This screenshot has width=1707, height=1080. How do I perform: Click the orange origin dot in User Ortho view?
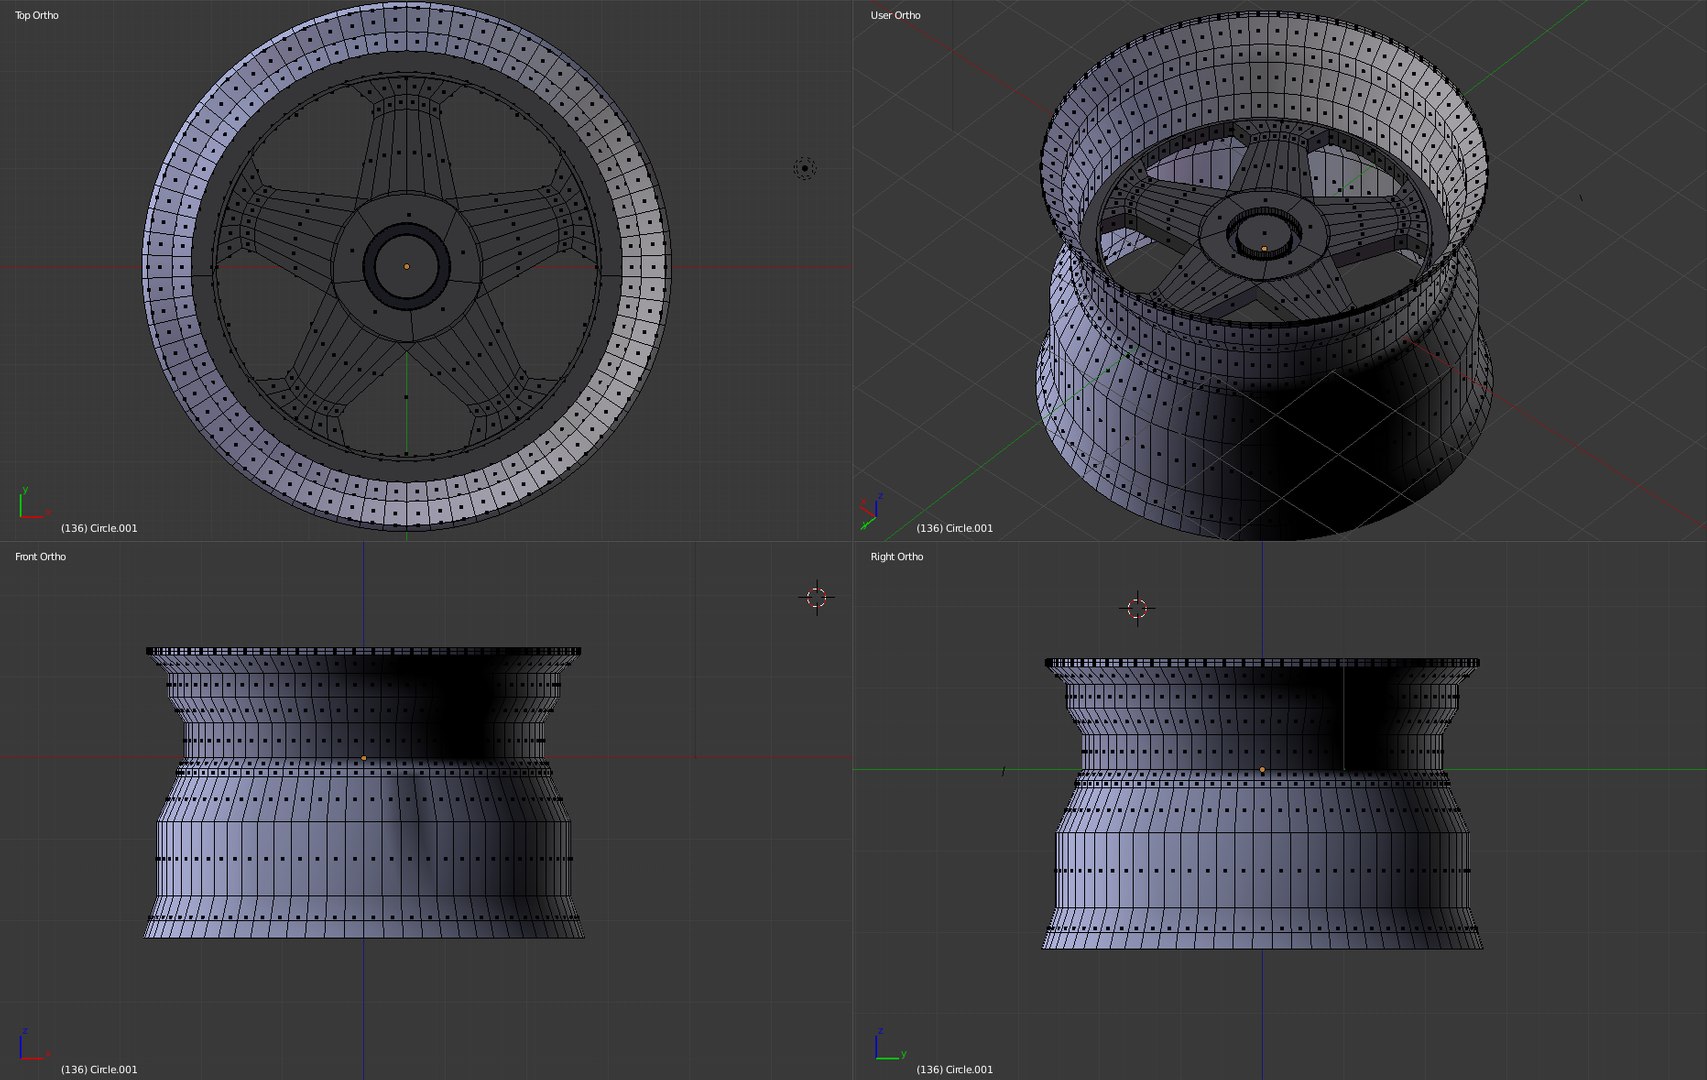pyautogui.click(x=1264, y=248)
